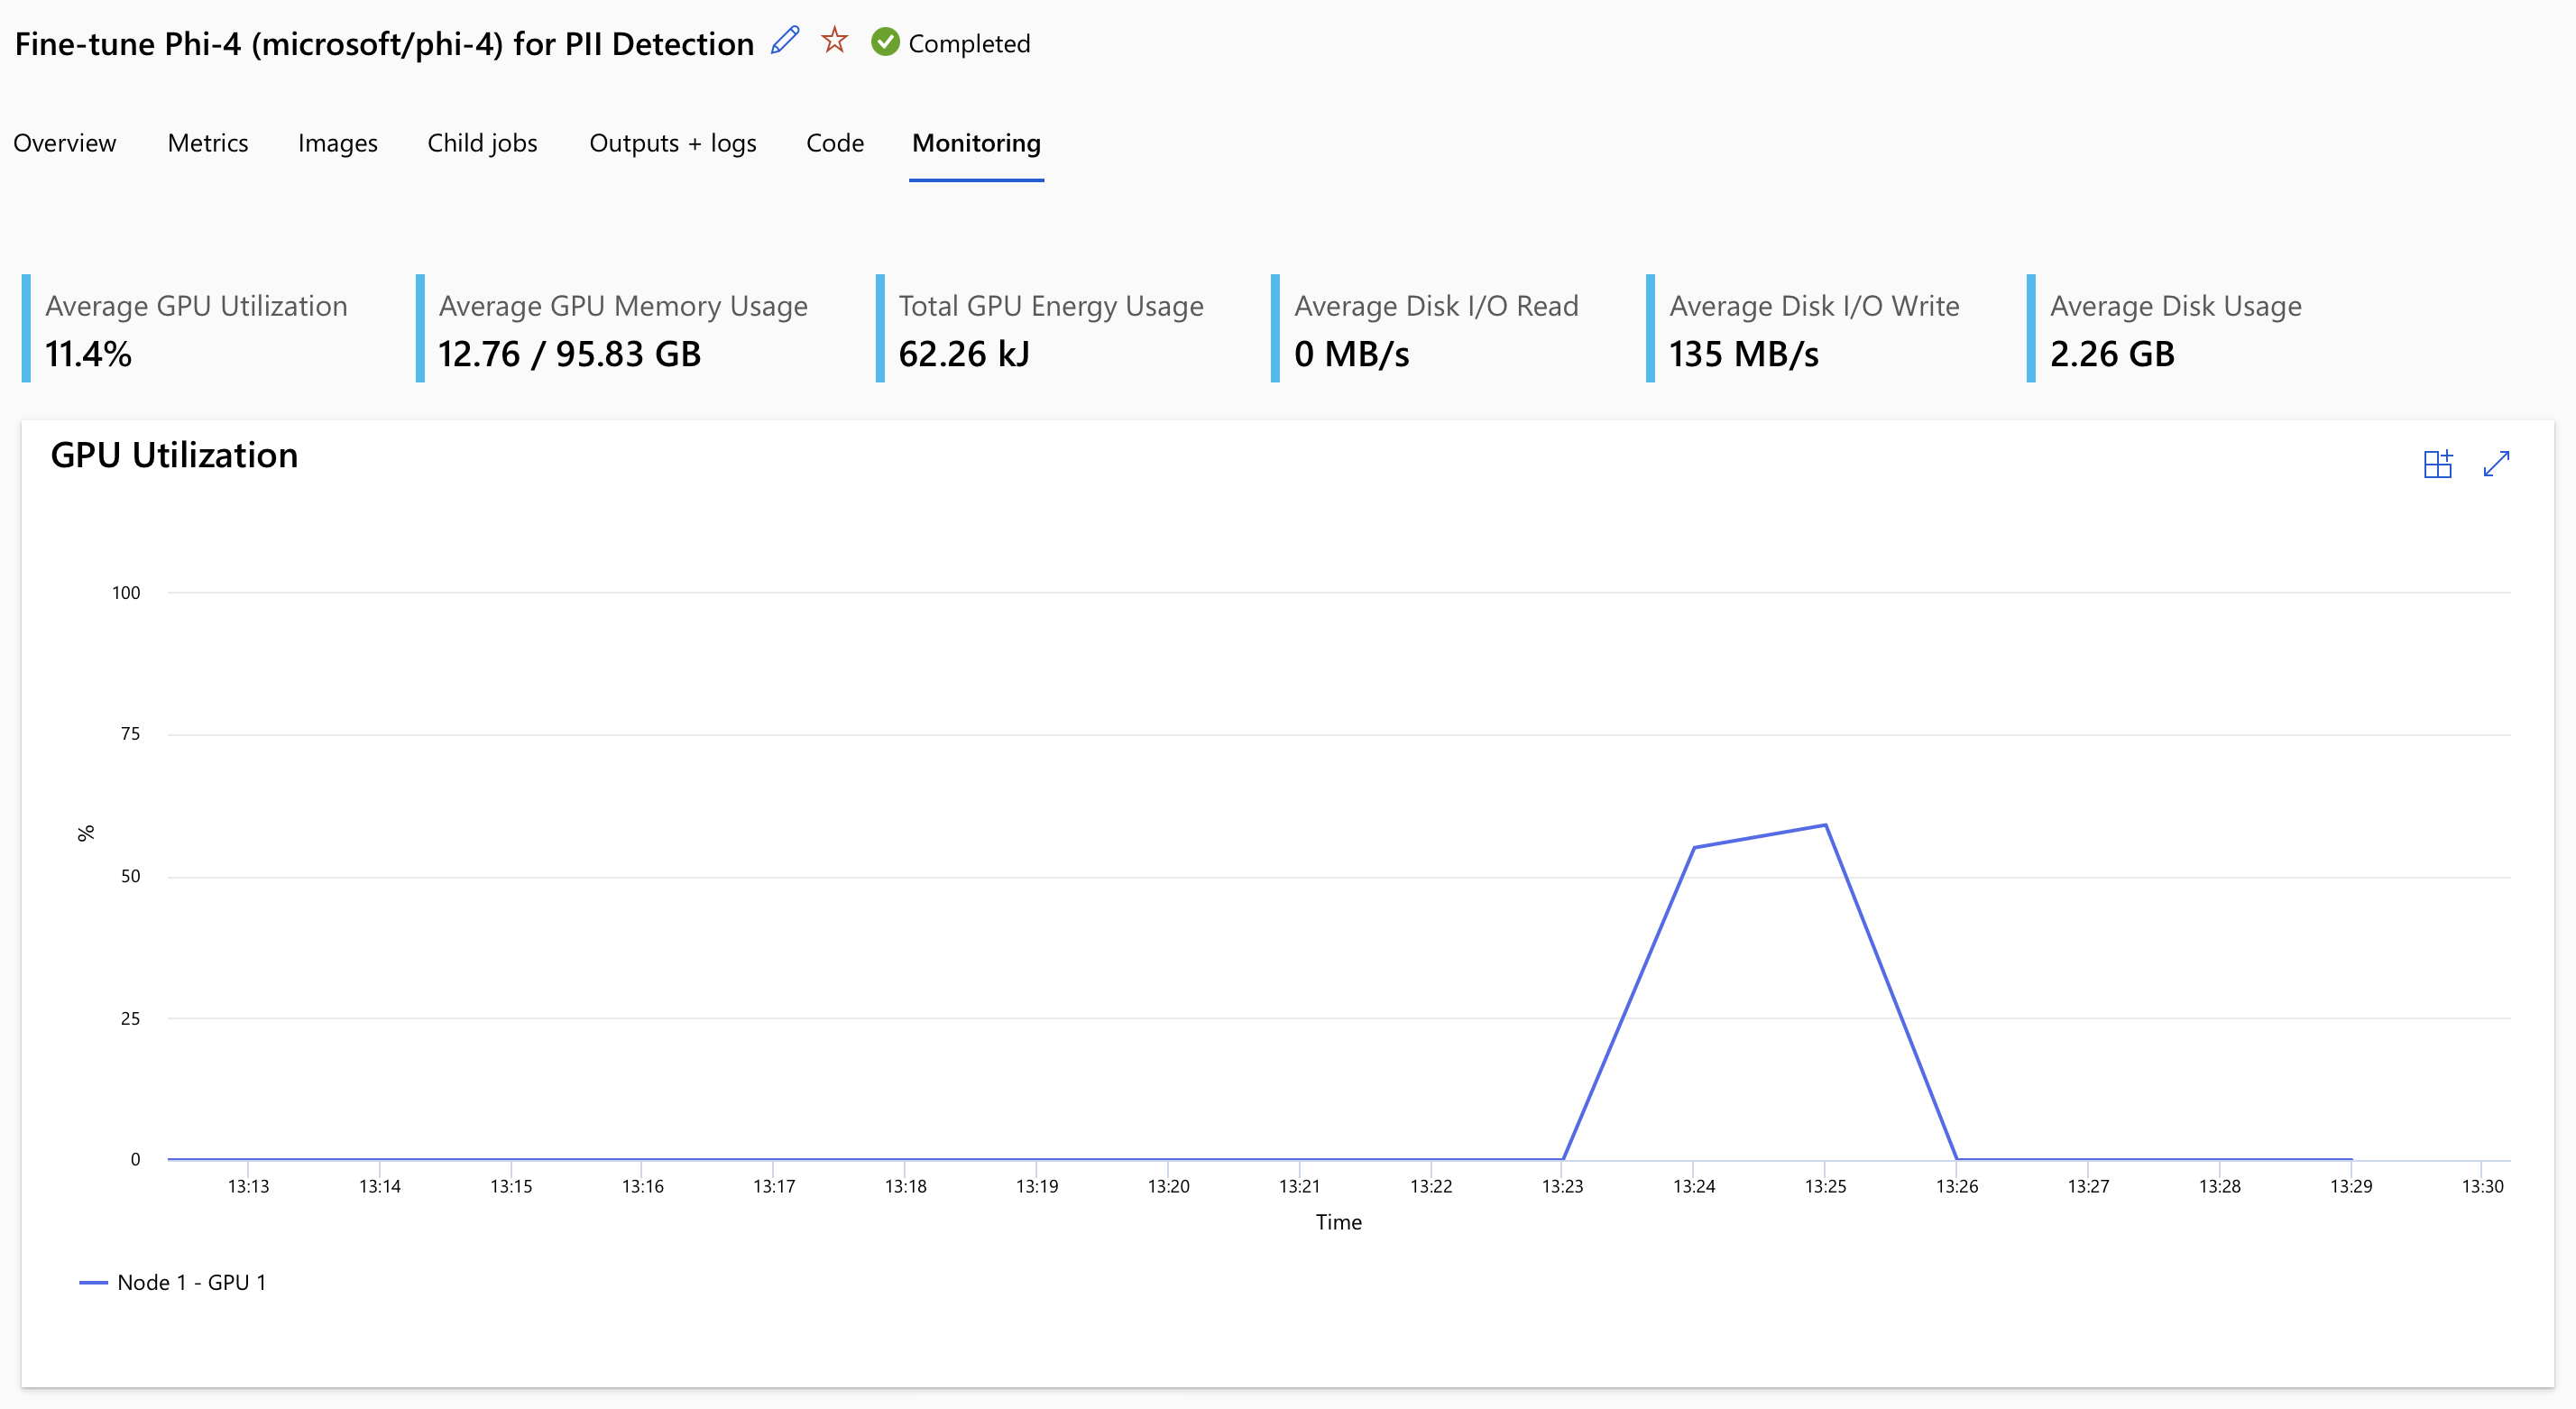Image resolution: width=2576 pixels, height=1409 pixels.
Task: Favorite the job with star icon
Action: pyautogui.click(x=834, y=41)
